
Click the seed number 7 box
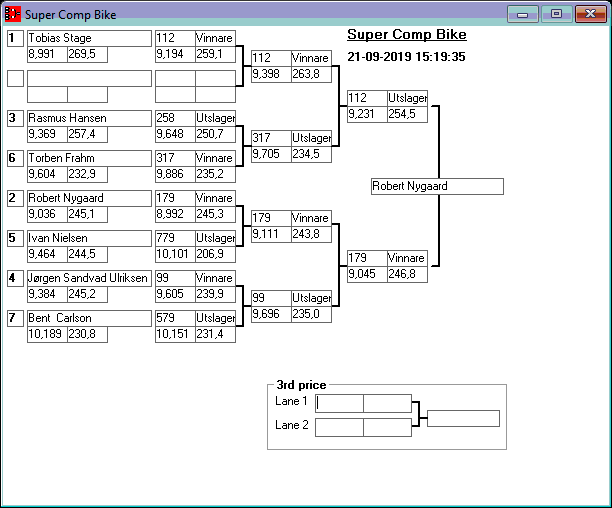[15, 318]
